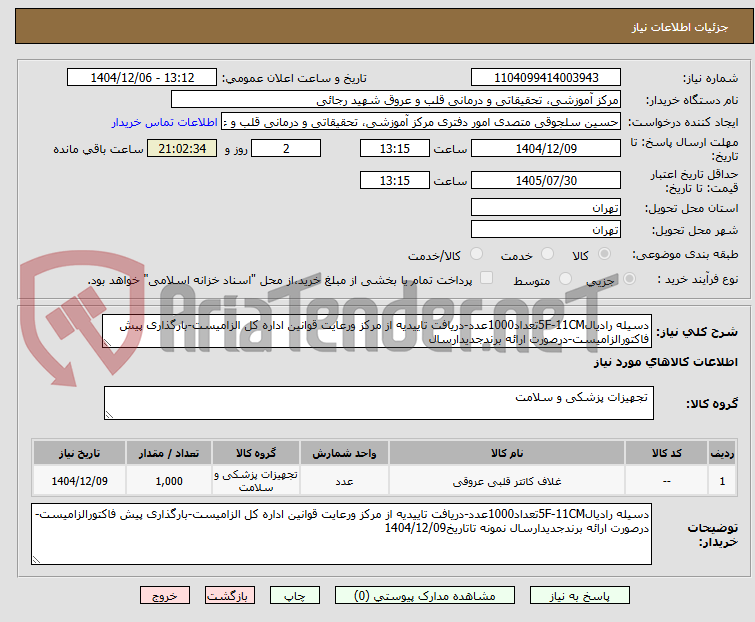Click the خروج exit button
This screenshot has width=755, height=622.
[165, 596]
